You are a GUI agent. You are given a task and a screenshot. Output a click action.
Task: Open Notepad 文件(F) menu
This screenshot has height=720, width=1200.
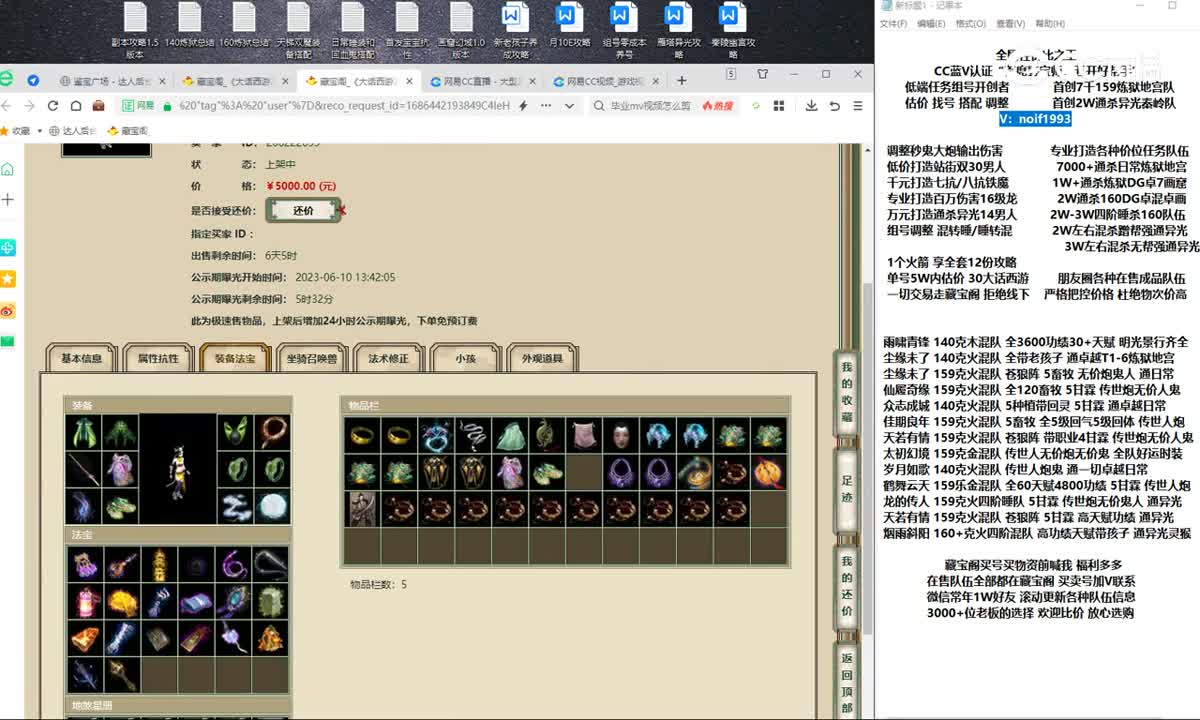[895, 23]
